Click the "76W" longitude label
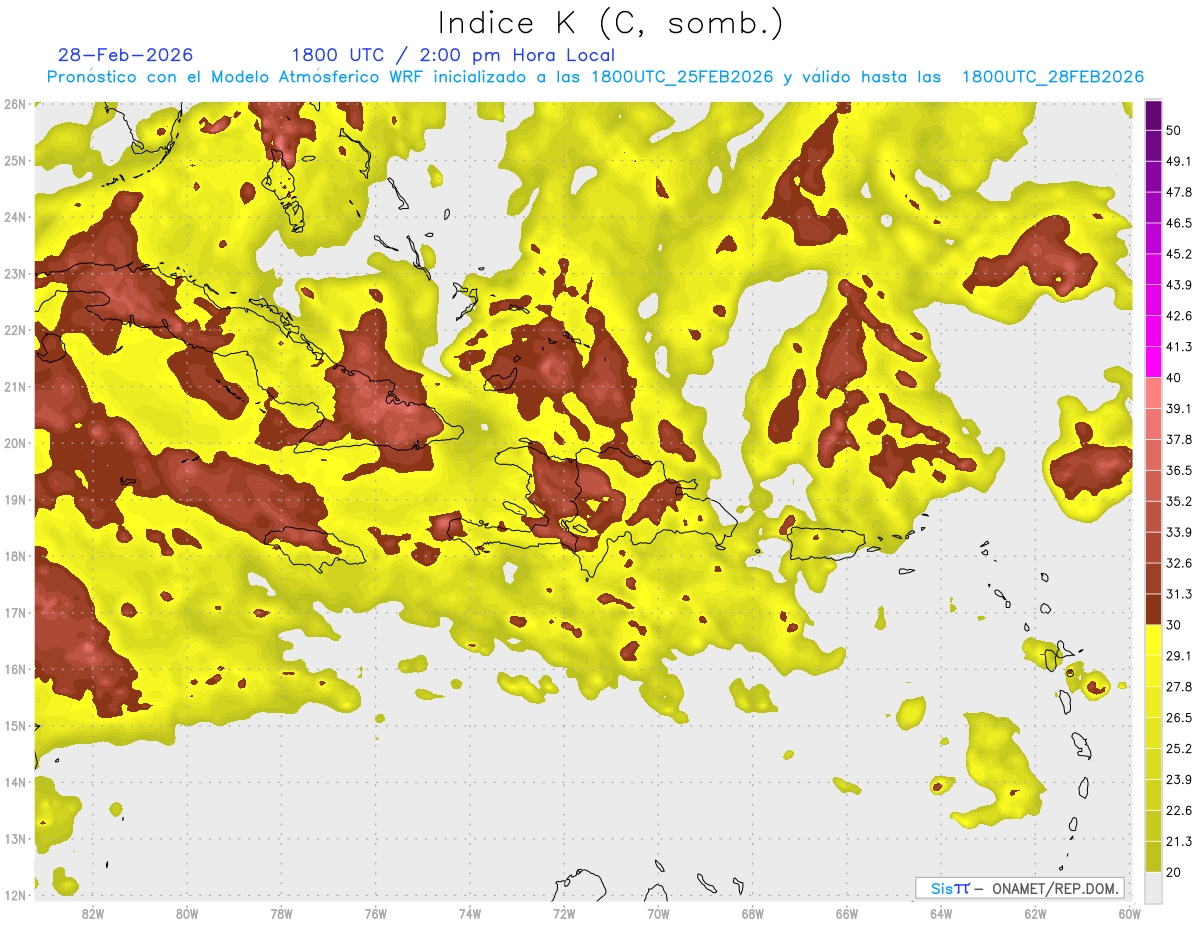Viewport: 1200px width, 927px height. (x=376, y=913)
